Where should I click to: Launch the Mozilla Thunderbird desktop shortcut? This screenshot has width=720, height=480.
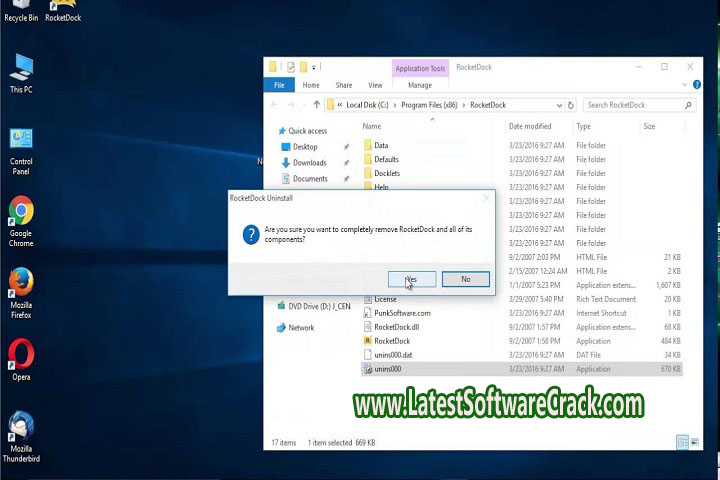tap(21, 436)
